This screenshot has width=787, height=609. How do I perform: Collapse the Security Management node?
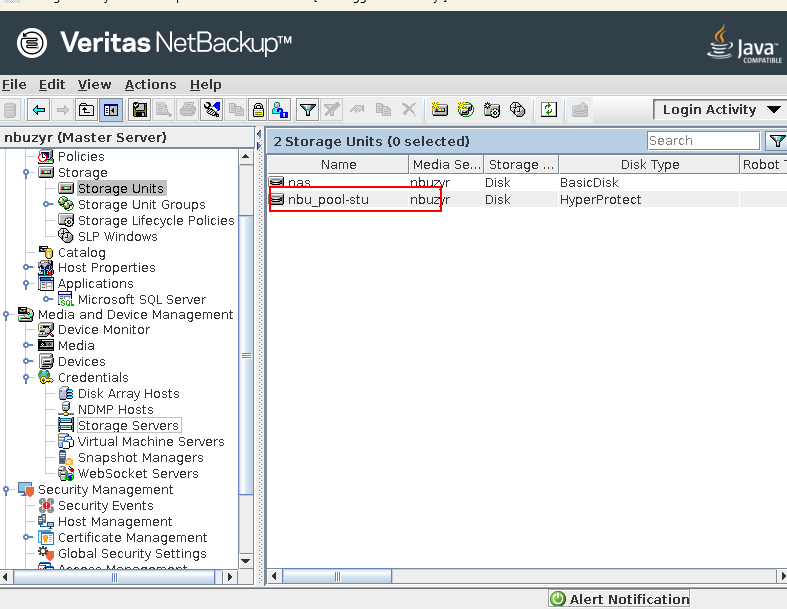(x=6, y=490)
